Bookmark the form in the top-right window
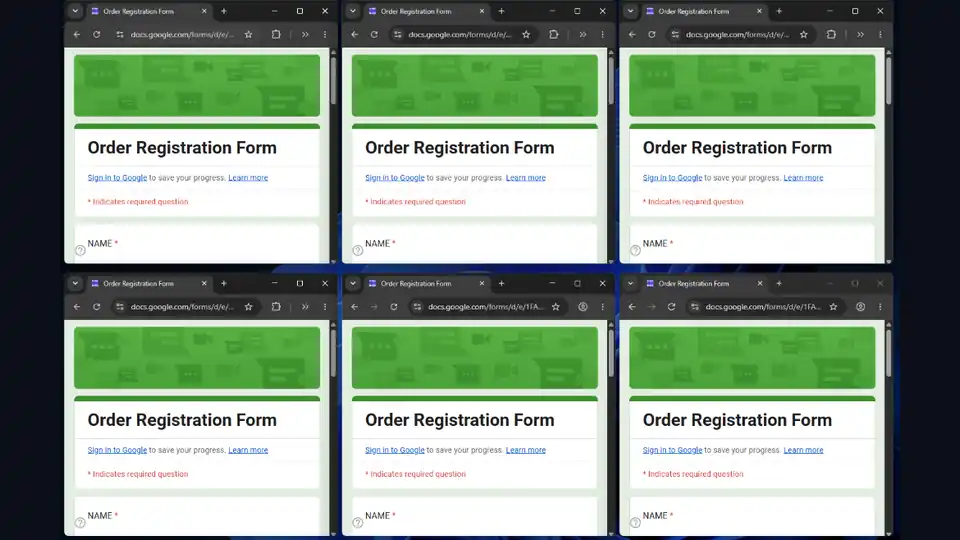 [x=804, y=35]
